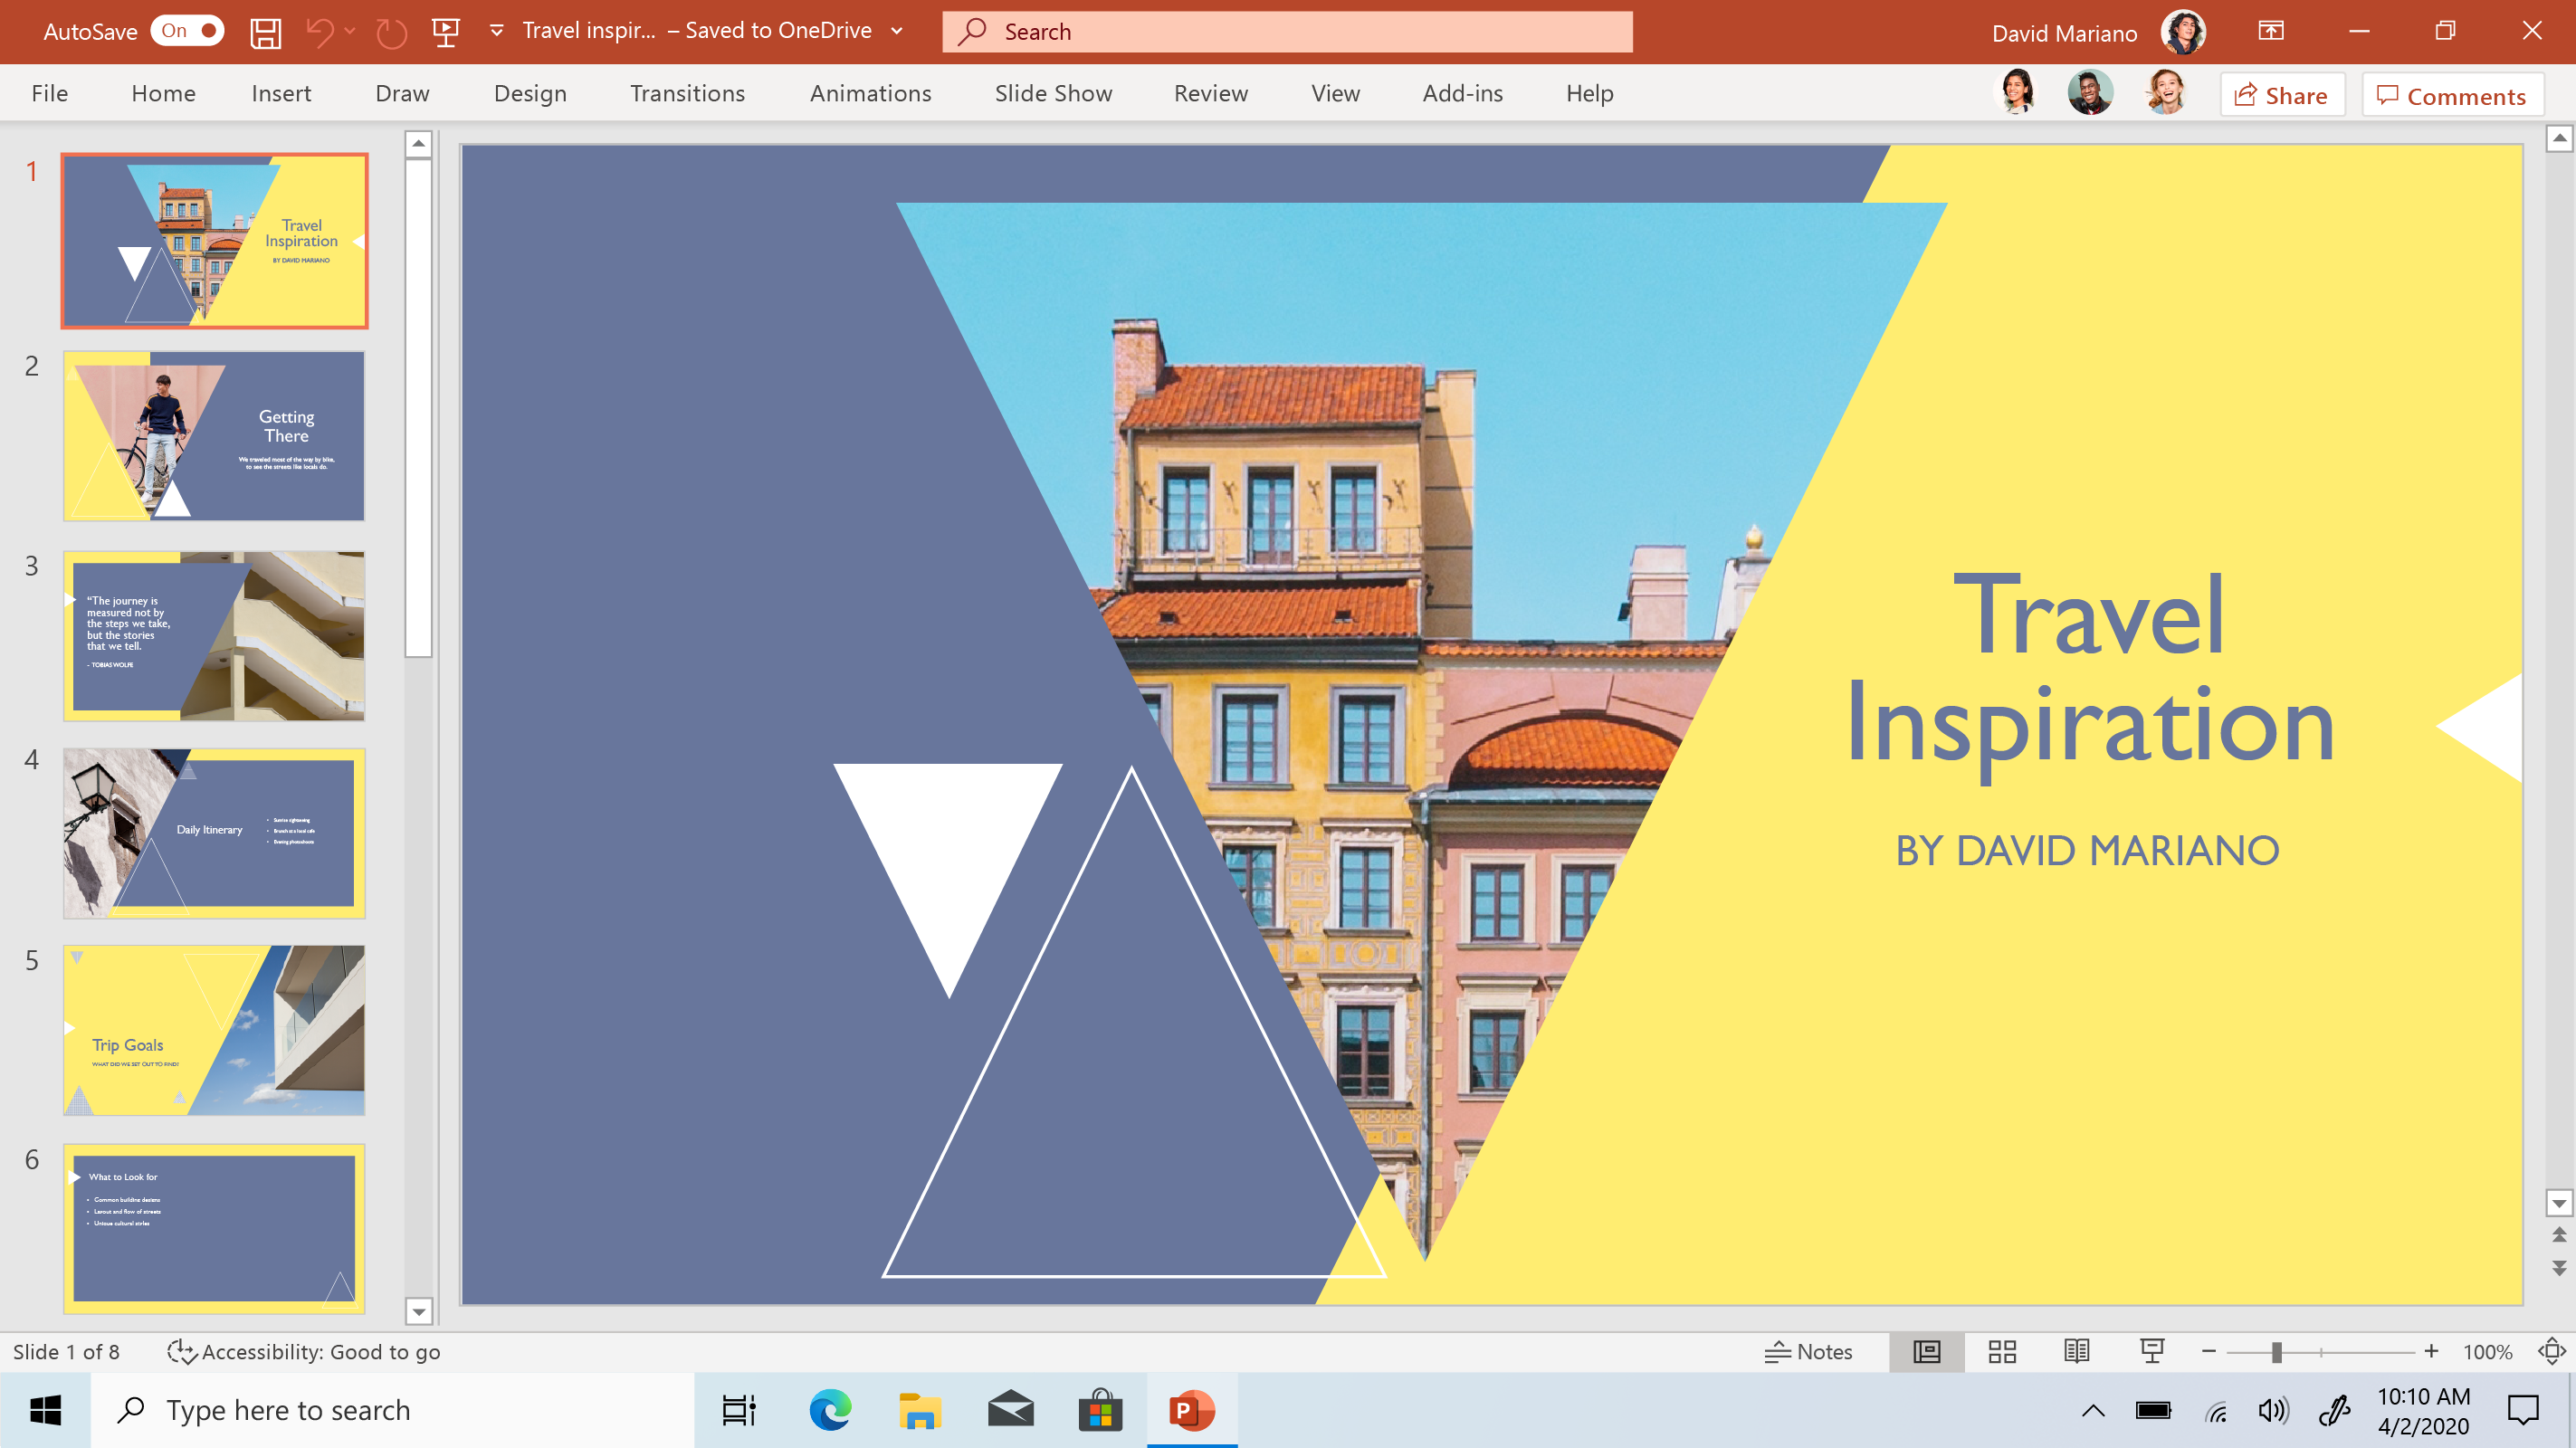This screenshot has width=2576, height=1448.
Task: Start presentation from beginning icon
Action: point(445,32)
